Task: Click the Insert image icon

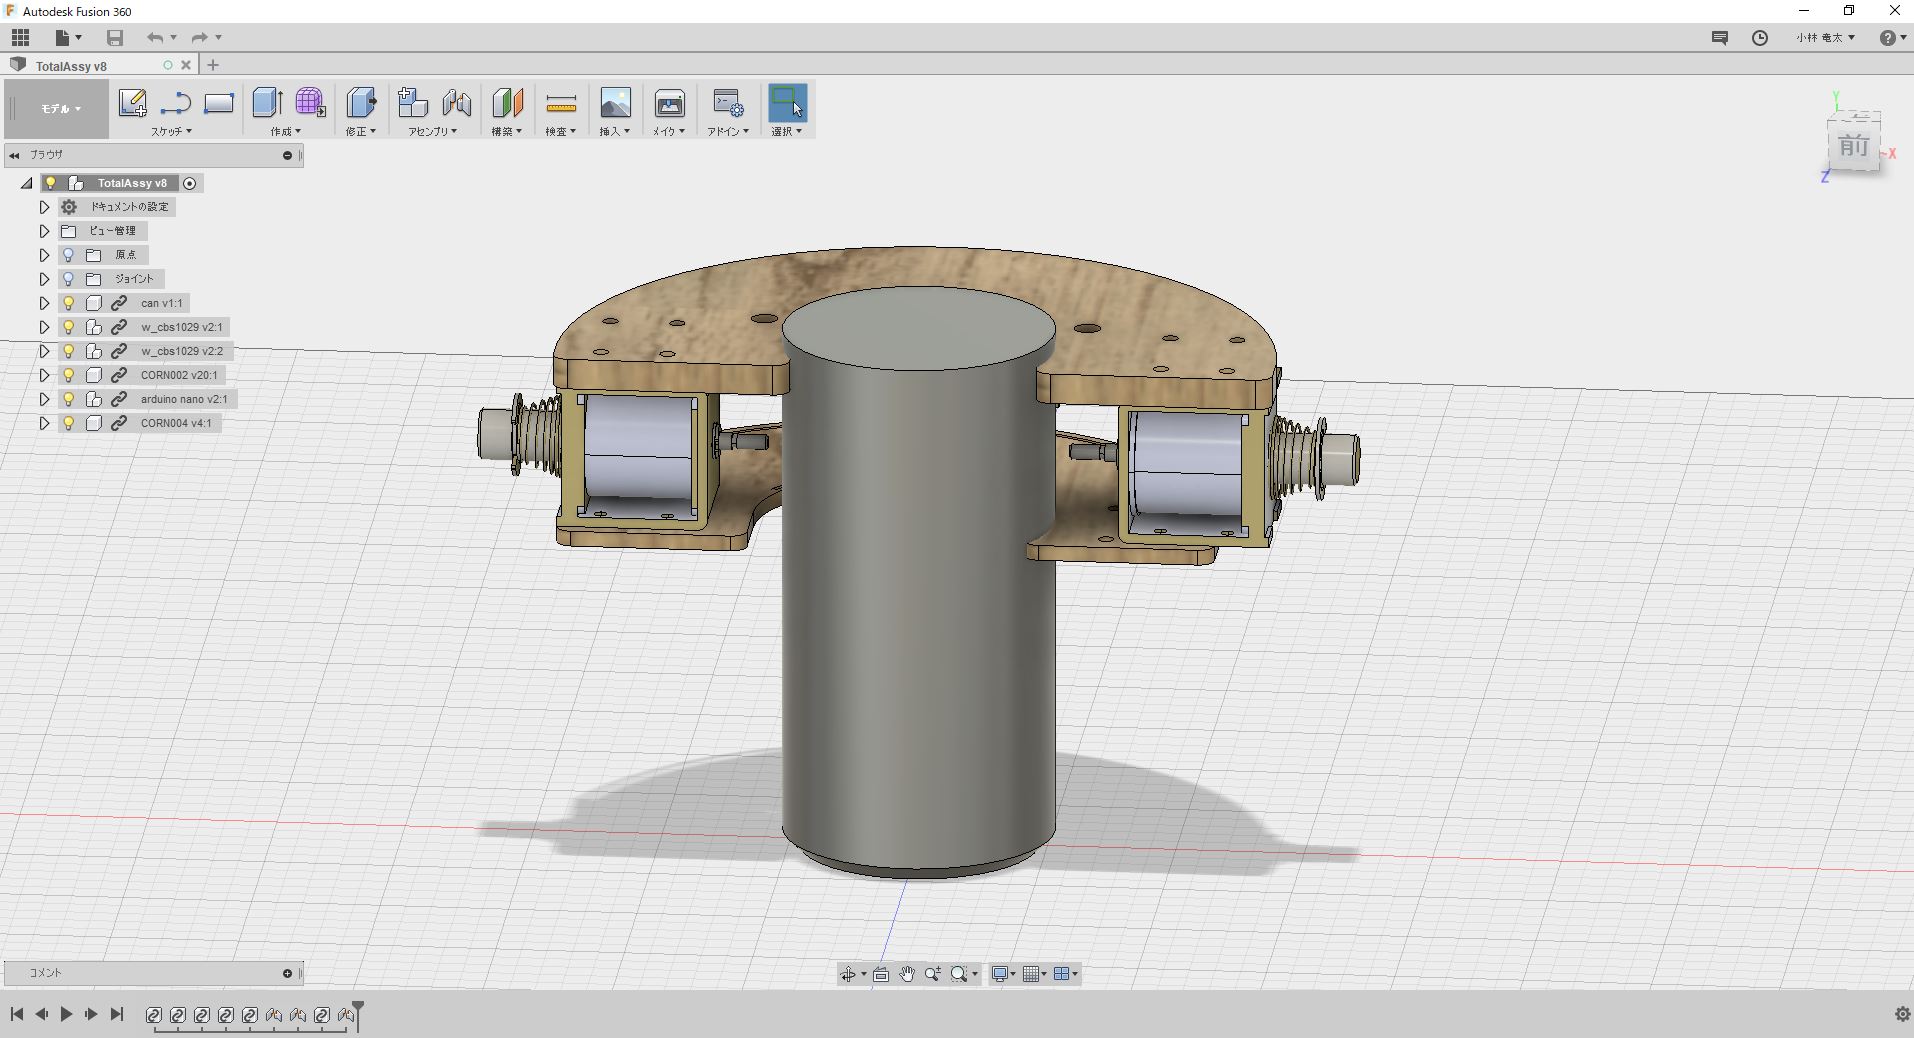Action: tap(615, 103)
